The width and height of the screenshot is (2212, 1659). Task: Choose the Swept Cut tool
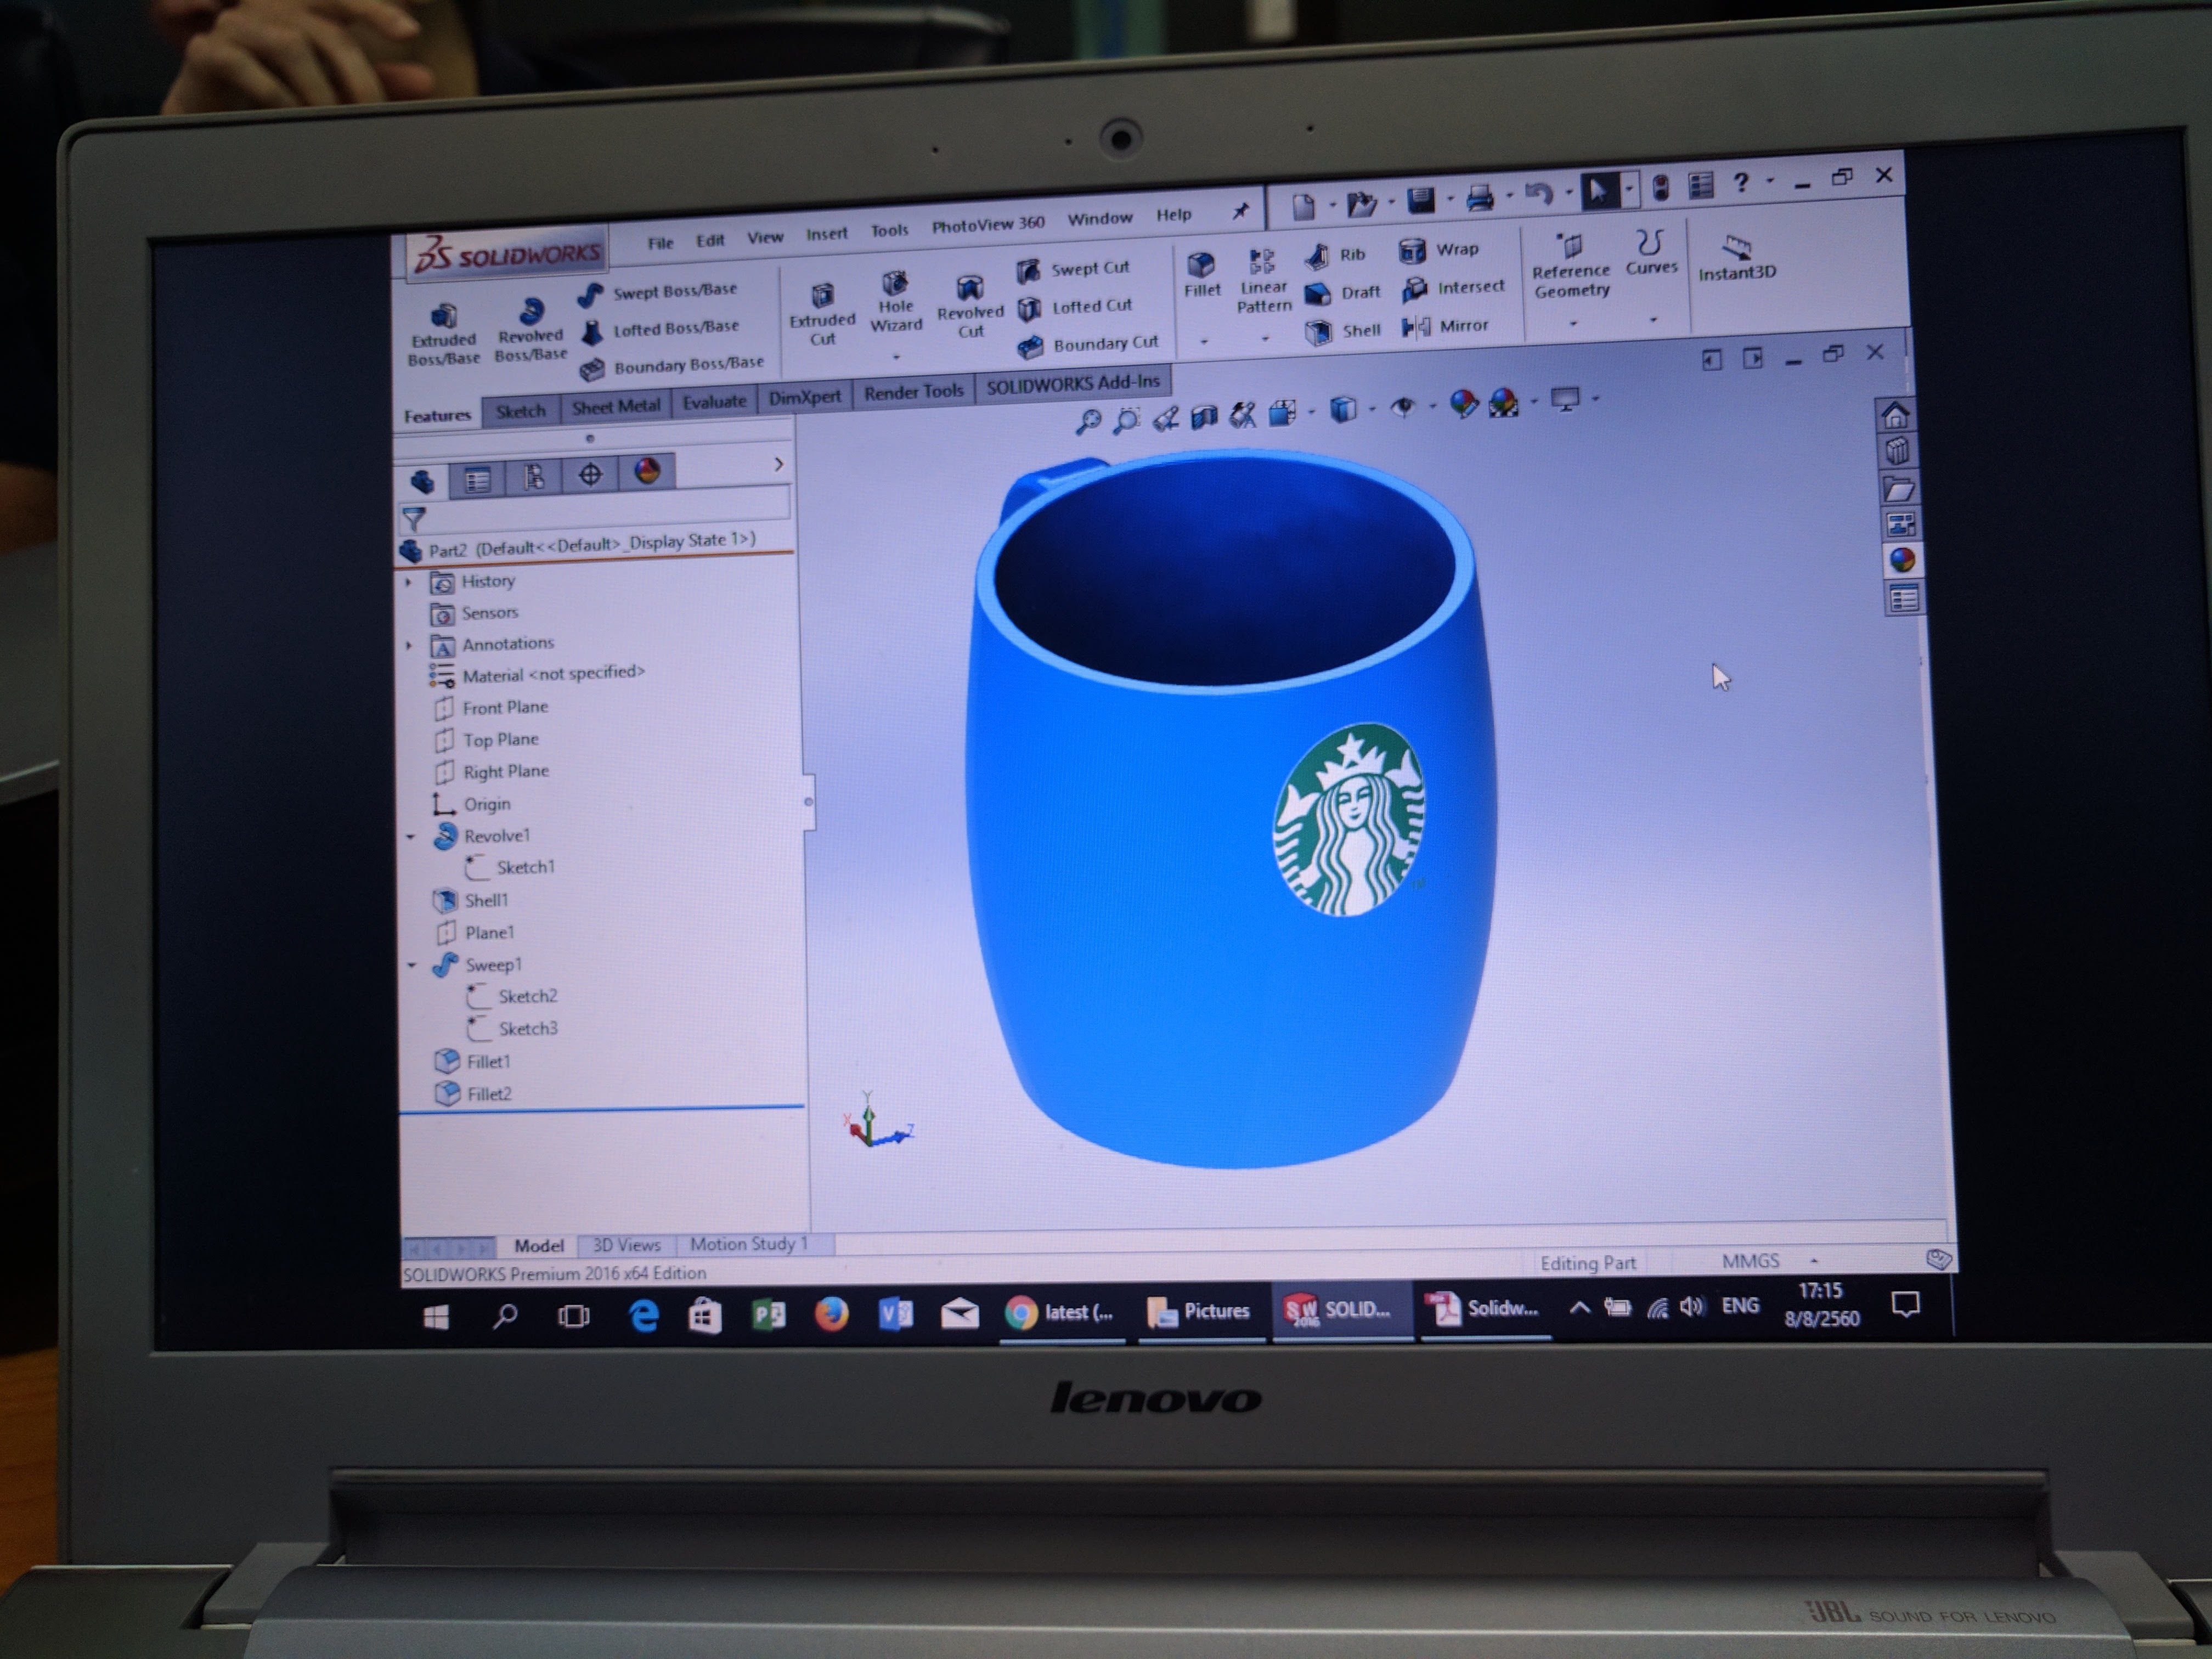pyautogui.click(x=1073, y=269)
